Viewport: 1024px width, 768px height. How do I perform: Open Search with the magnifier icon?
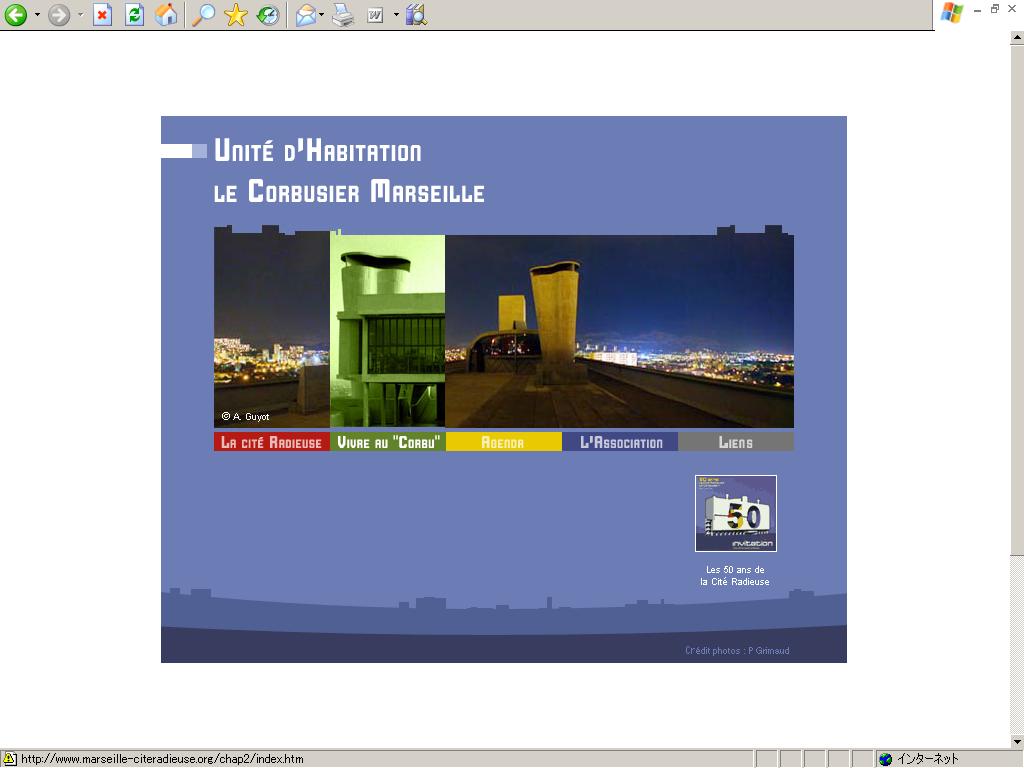click(203, 14)
